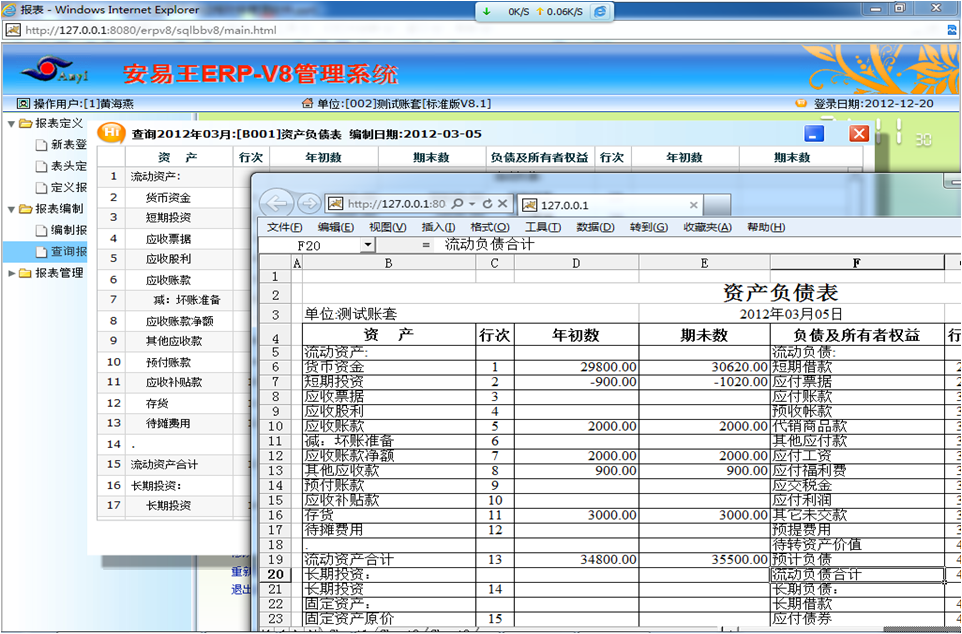Close the 资产负债表 query window with the red X
Viewport: 962px width, 634px height.
[859, 133]
